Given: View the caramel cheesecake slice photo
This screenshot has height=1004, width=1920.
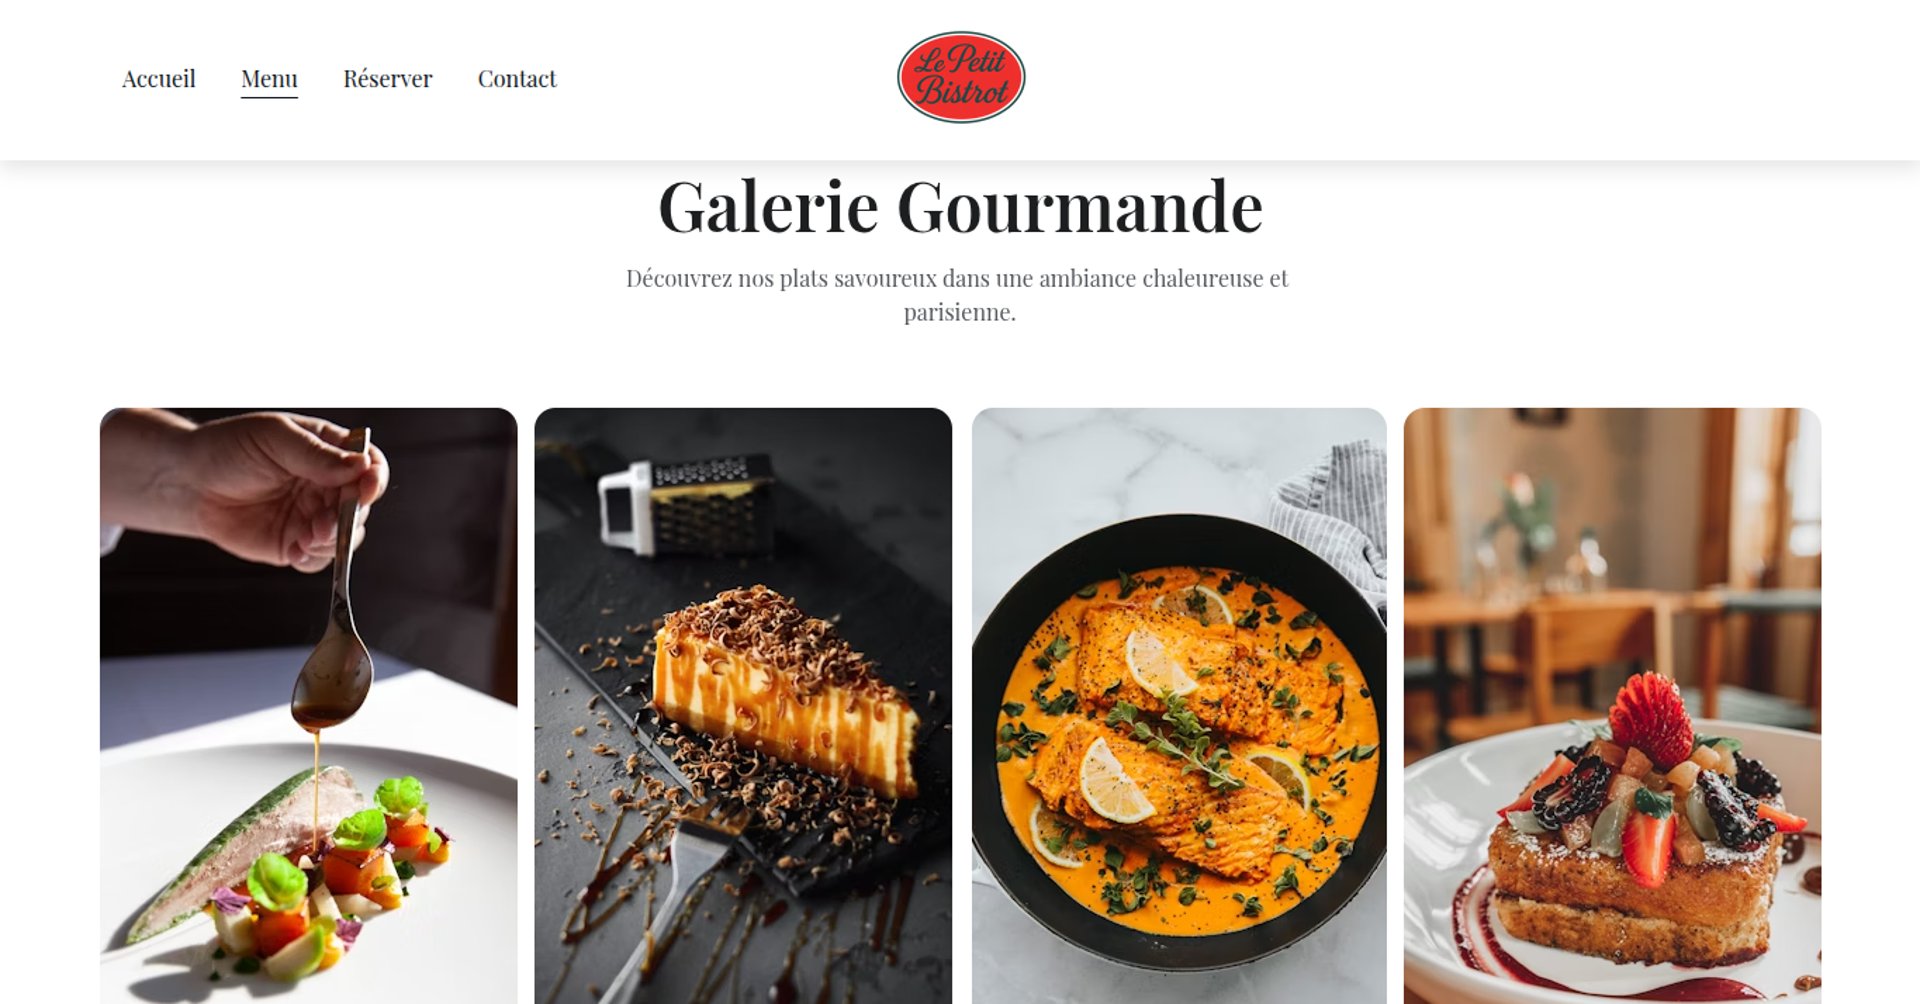Looking at the screenshot, I should tap(743, 705).
